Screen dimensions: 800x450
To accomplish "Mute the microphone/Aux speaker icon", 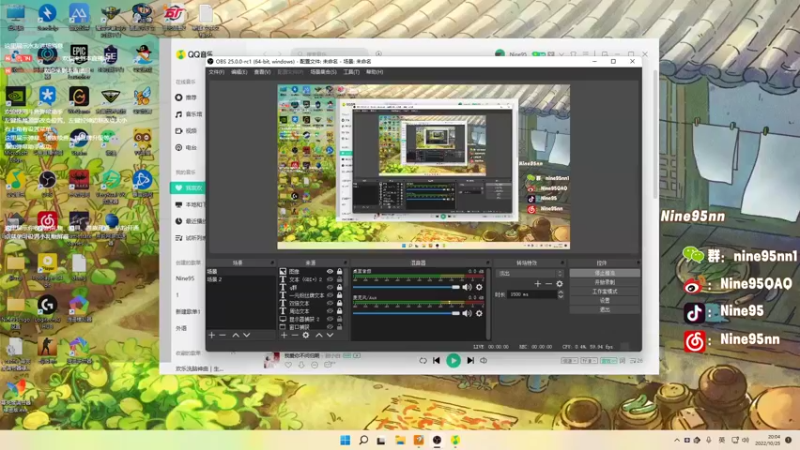I will 467,313.
